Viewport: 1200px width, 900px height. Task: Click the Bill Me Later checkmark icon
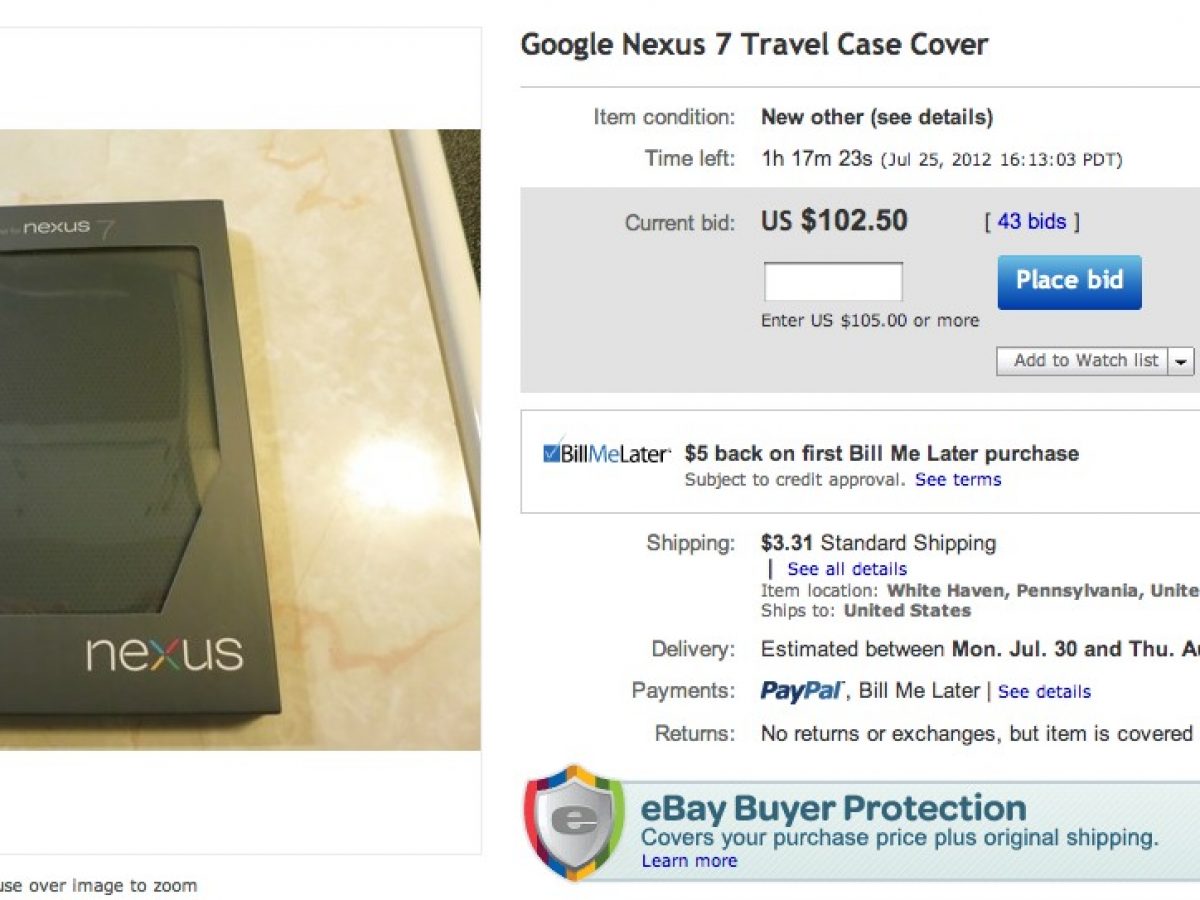[x=552, y=453]
